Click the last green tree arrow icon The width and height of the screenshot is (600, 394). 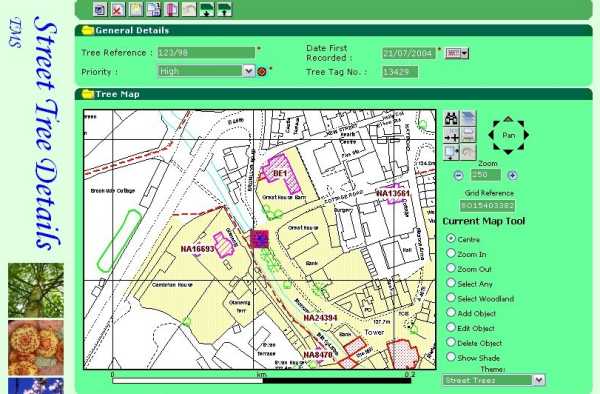coord(224,9)
